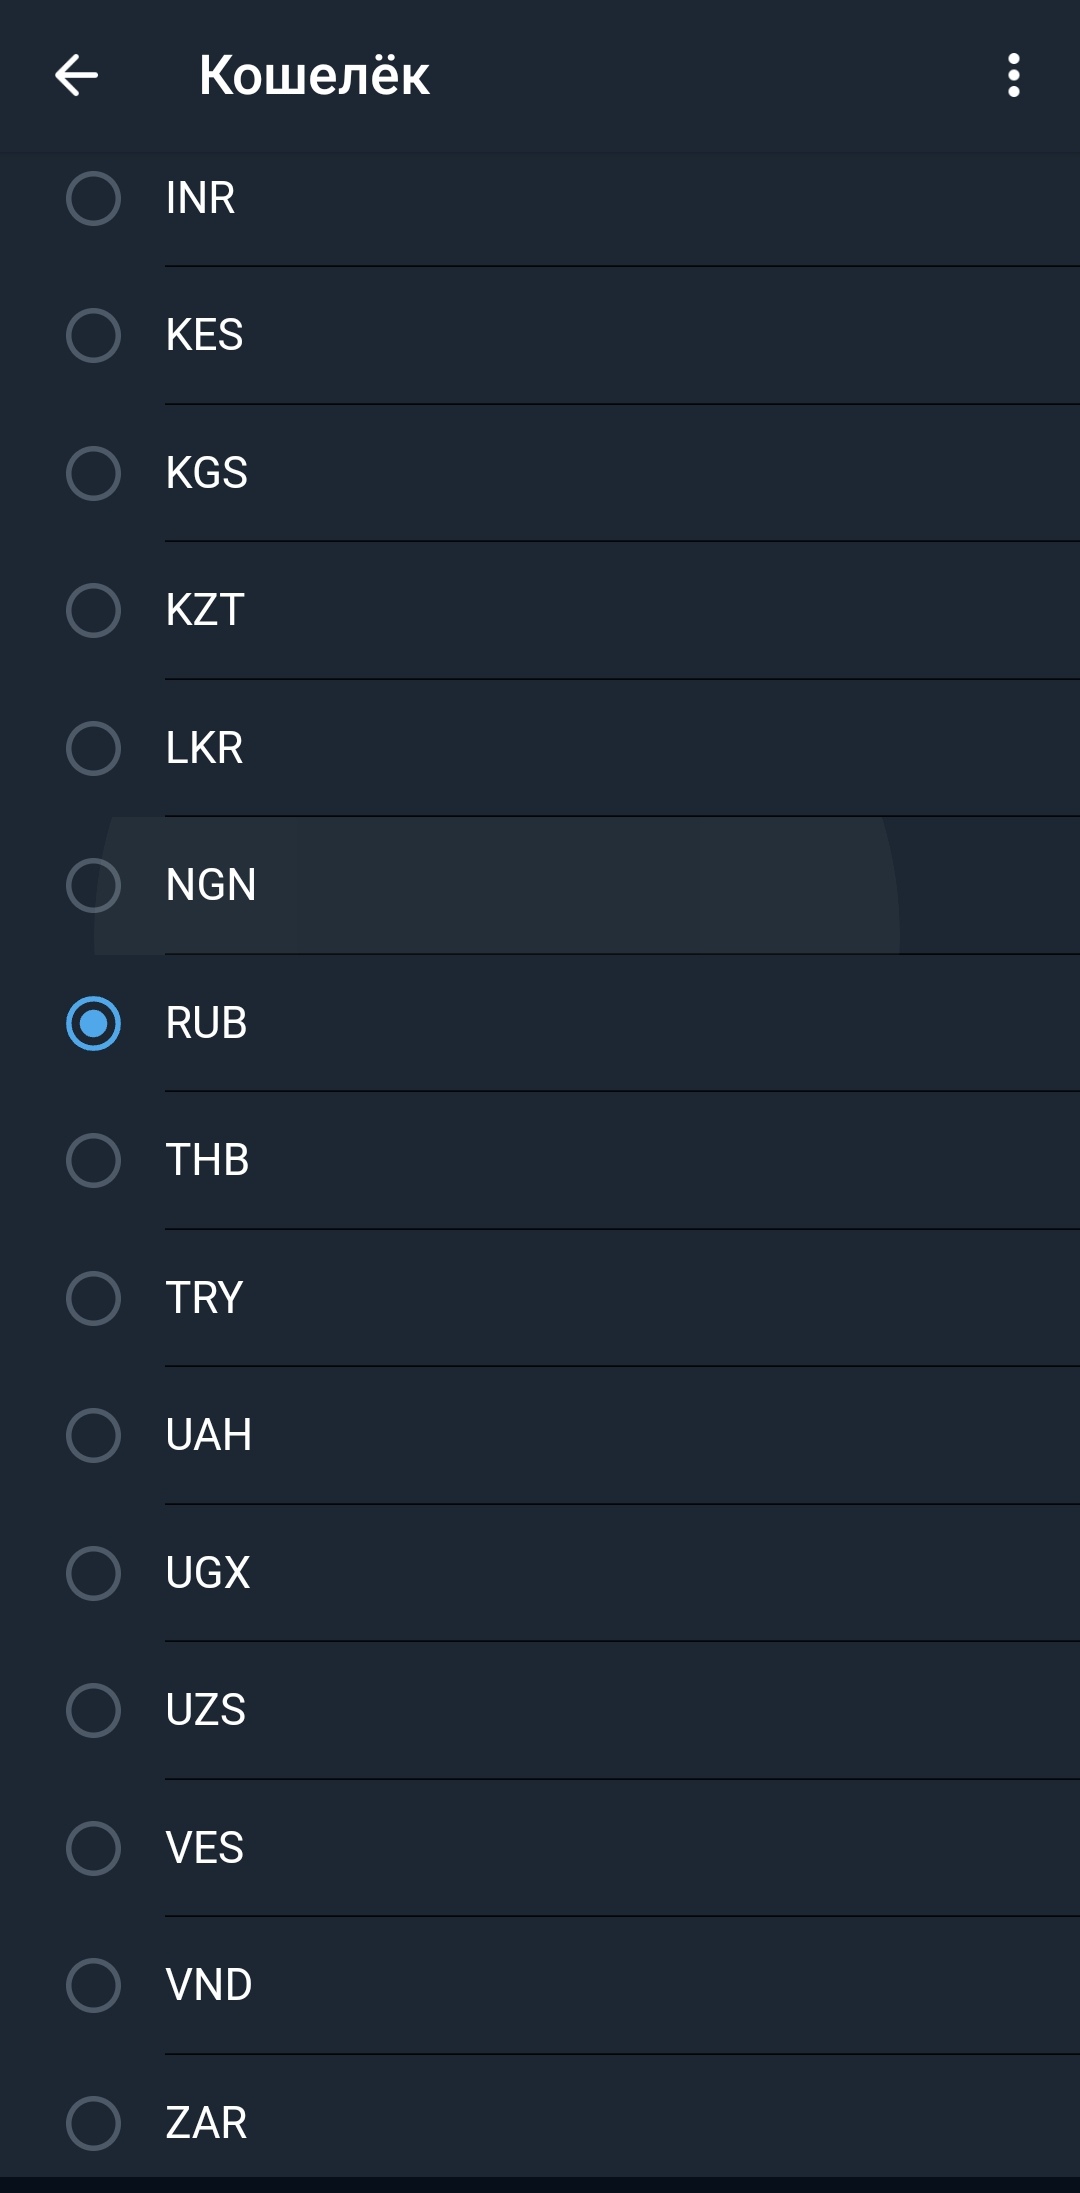Select LKR radio button
The height and width of the screenshot is (2193, 1080).
(x=93, y=748)
